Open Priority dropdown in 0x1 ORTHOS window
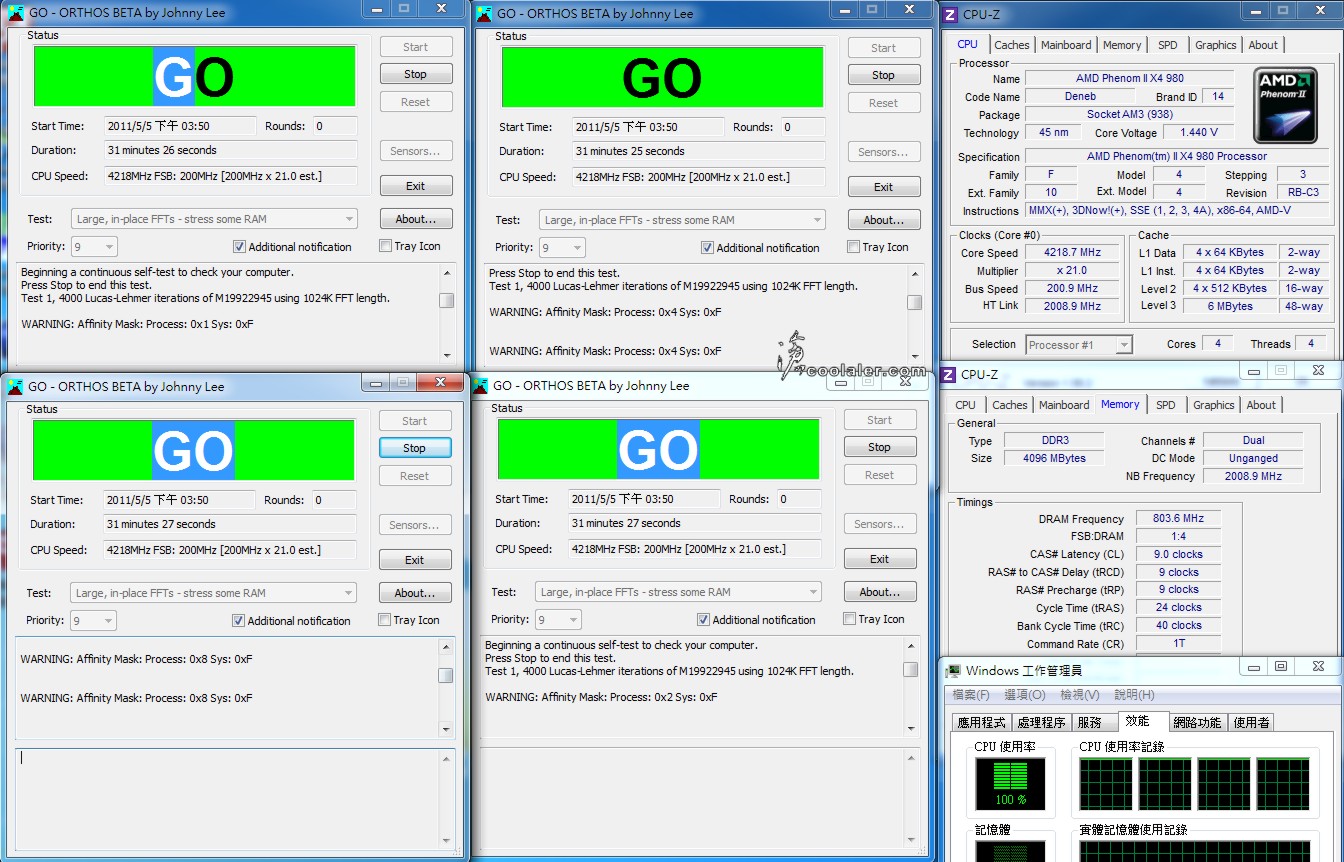 (x=94, y=247)
